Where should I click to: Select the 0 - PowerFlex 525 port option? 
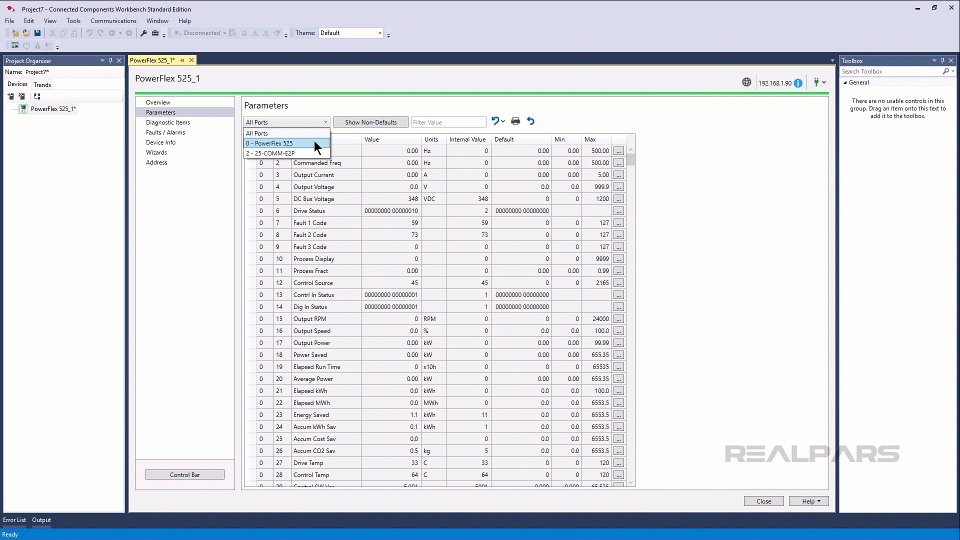pos(287,143)
